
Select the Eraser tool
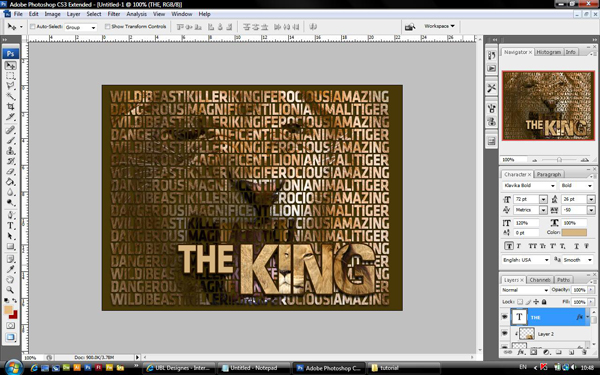click(x=10, y=171)
